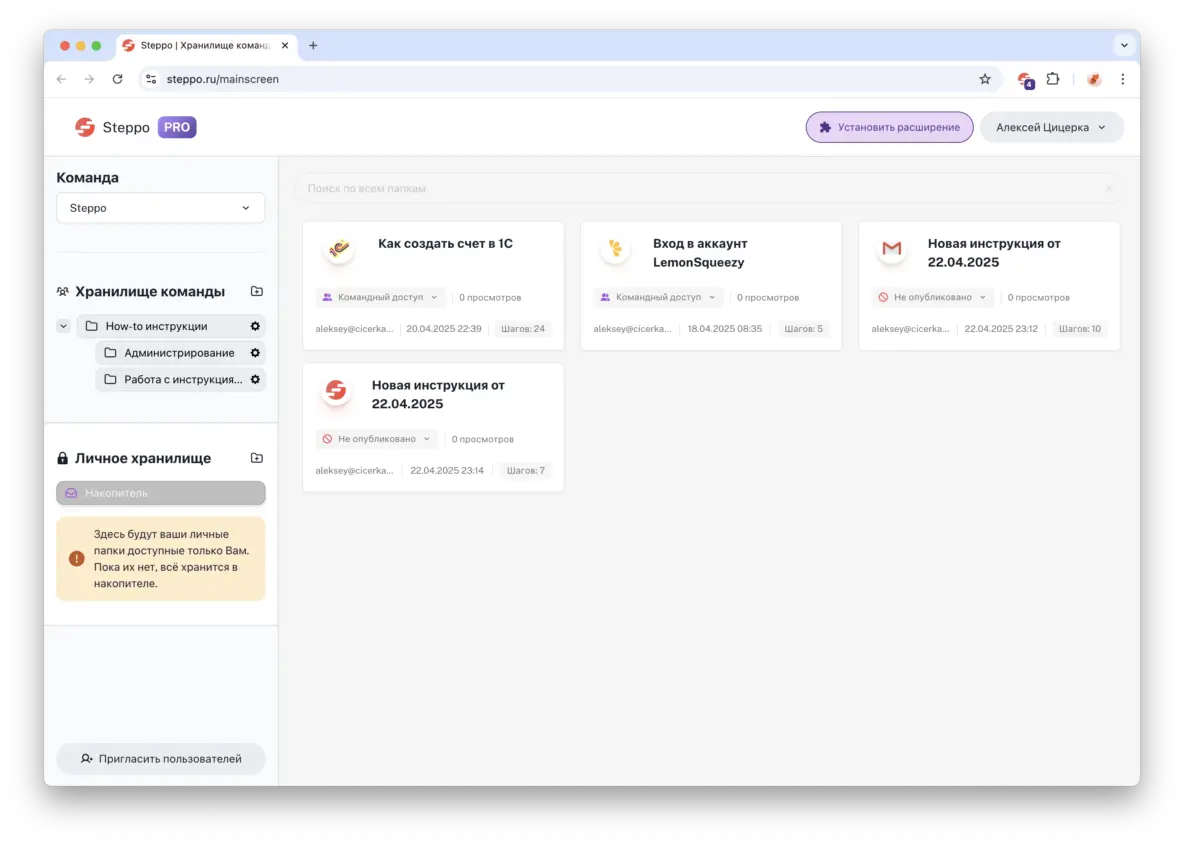Viewport: 1184px width, 844px height.
Task: Click Шагов: 5 label
Action: coord(803,328)
